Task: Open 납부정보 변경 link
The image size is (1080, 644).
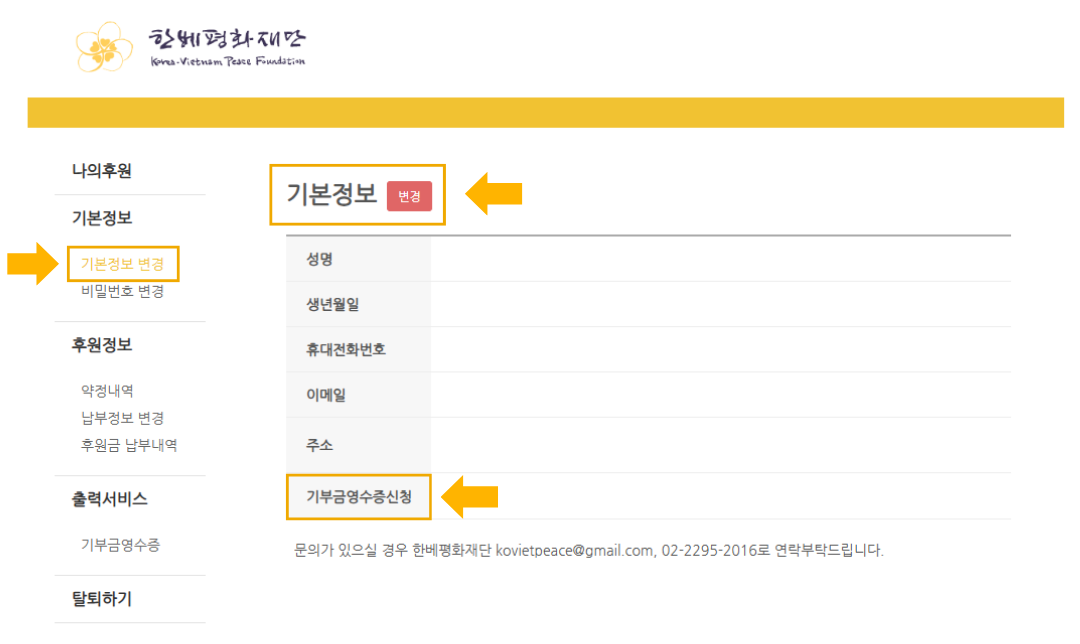Action: pos(123,418)
